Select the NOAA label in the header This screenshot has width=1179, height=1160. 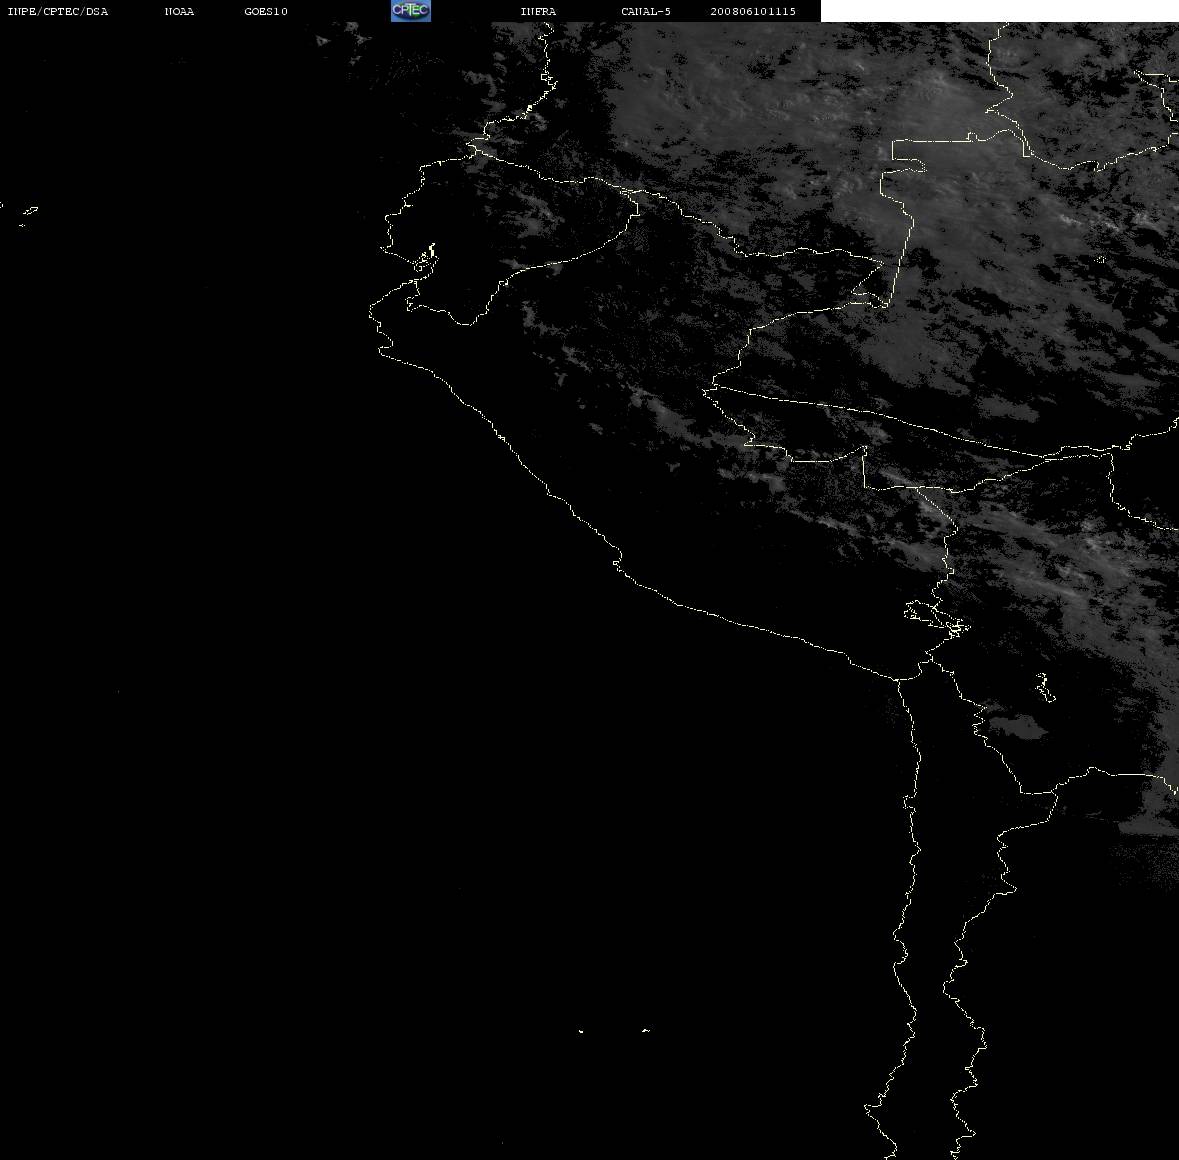pyautogui.click(x=179, y=11)
